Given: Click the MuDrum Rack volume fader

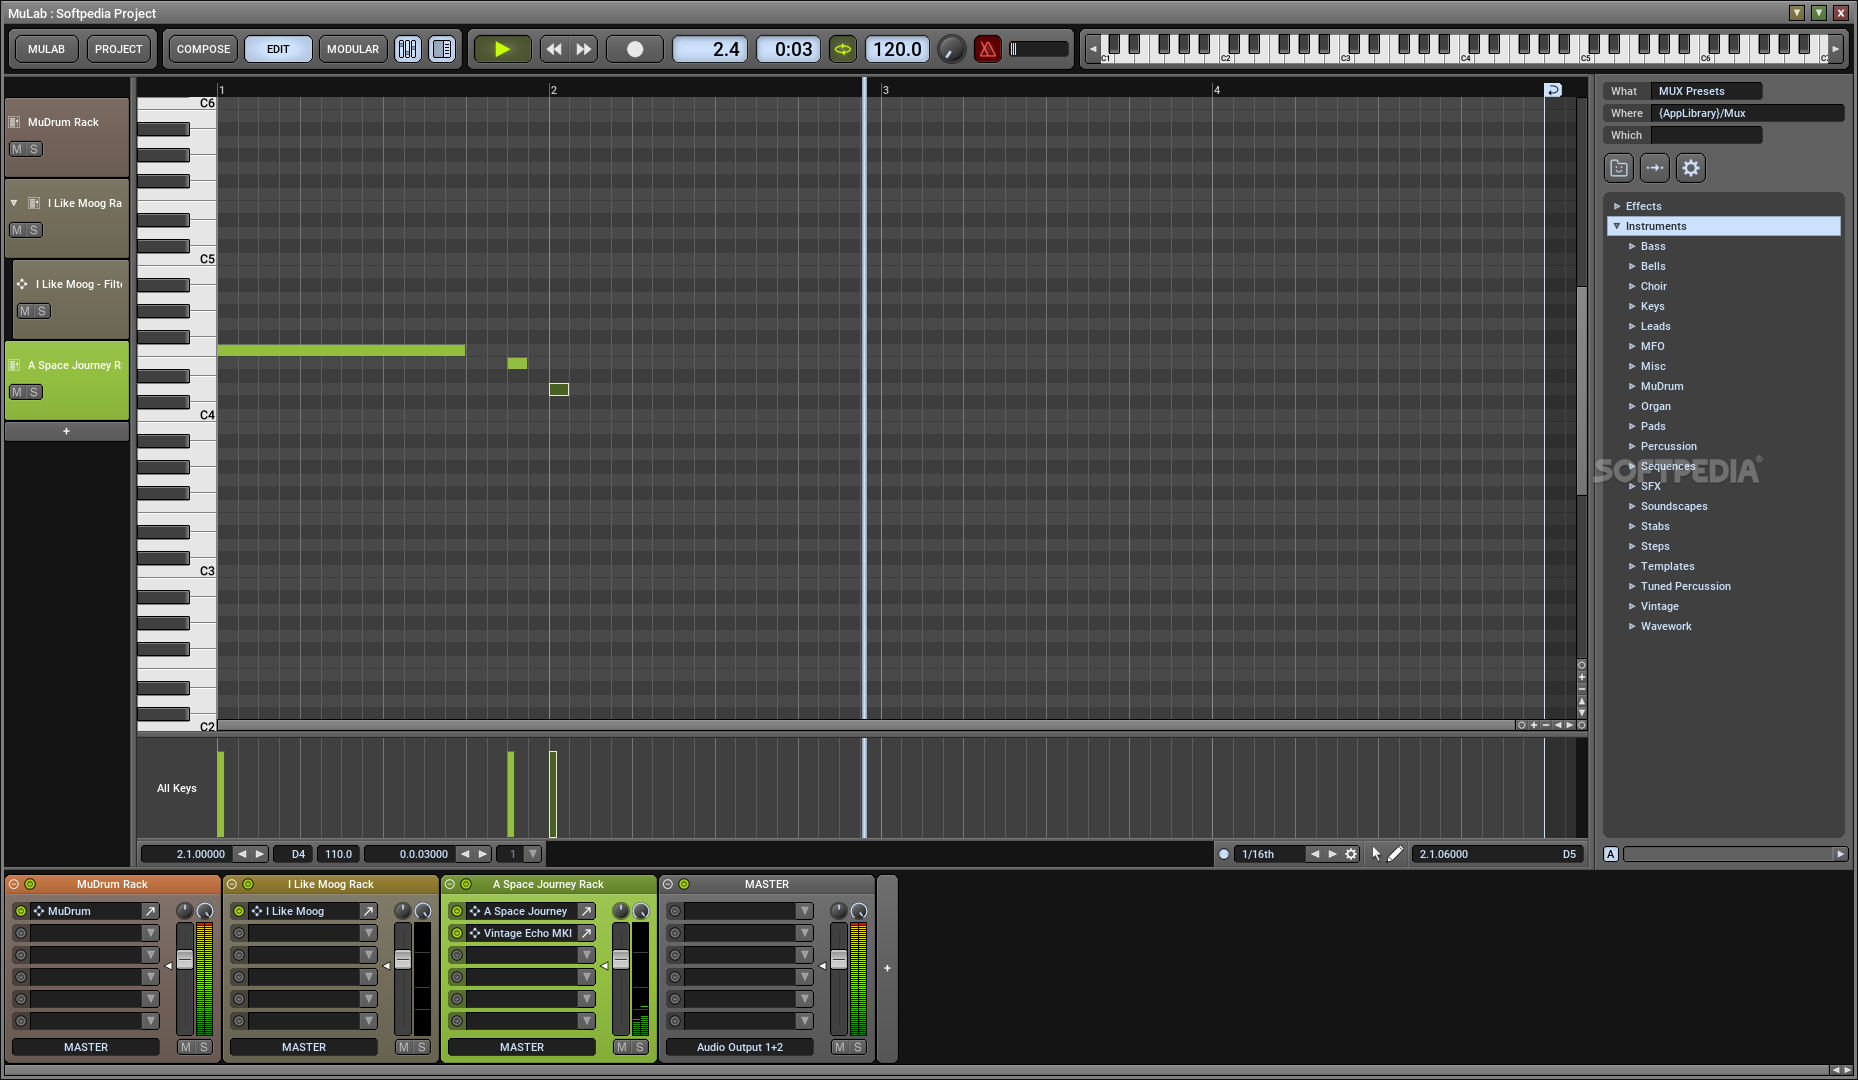Looking at the screenshot, I should [185, 960].
